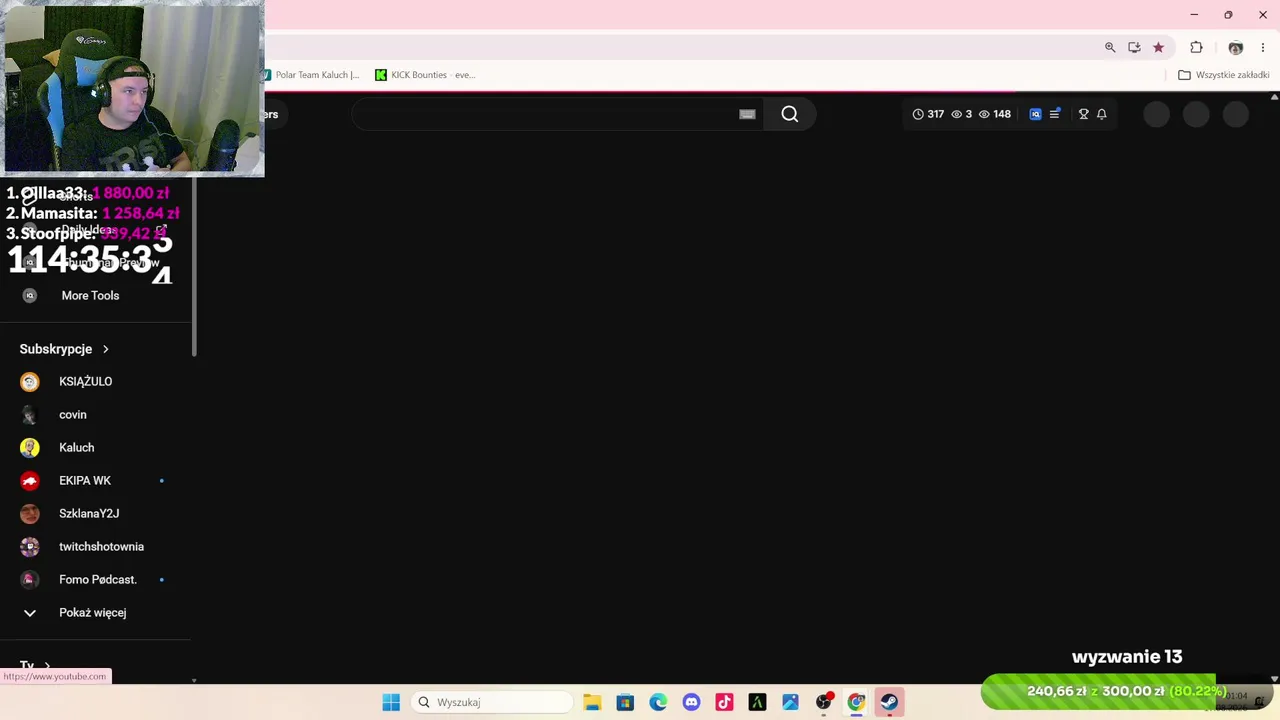
Task: Click KSIĄŻULO channel avatar
Action: pos(30,381)
